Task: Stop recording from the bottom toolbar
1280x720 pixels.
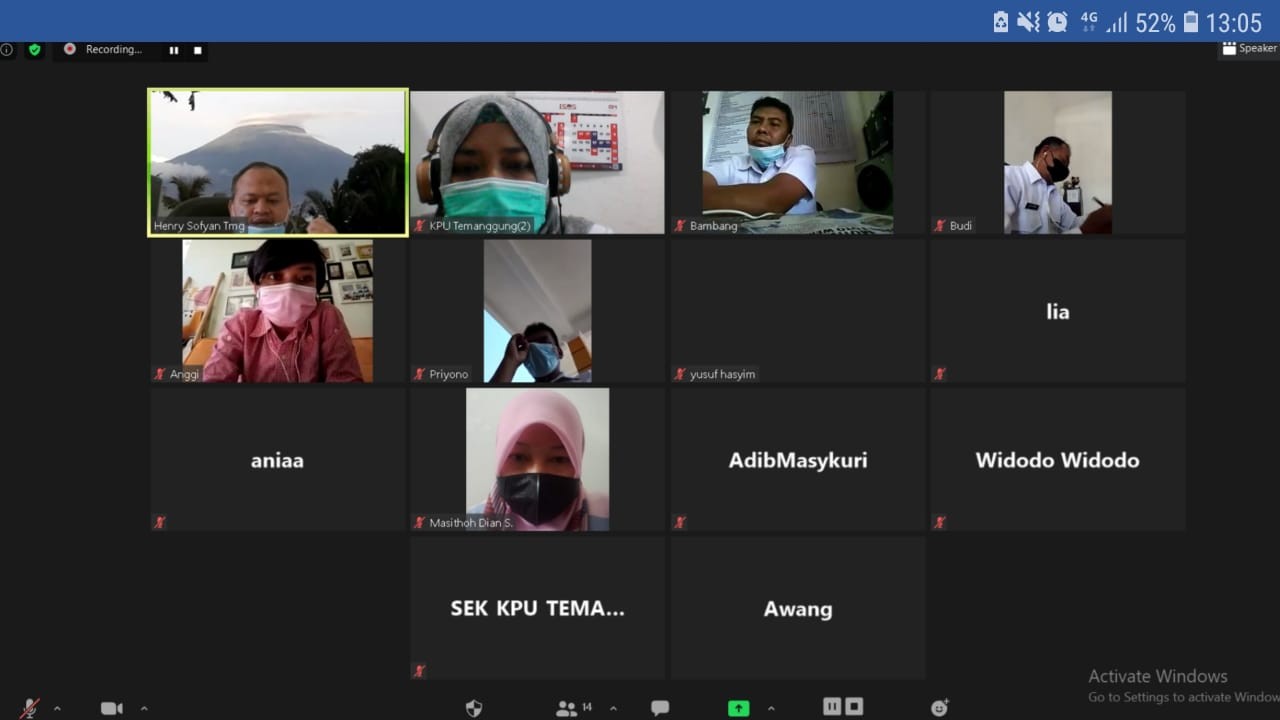Action: tap(854, 707)
